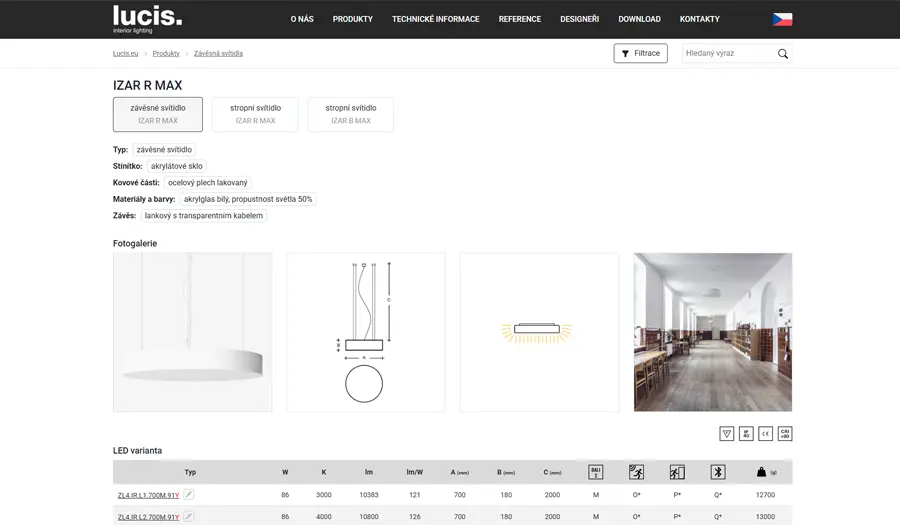Select the závěsné svítidlo IZAR R MAX variant

pyautogui.click(x=158, y=114)
